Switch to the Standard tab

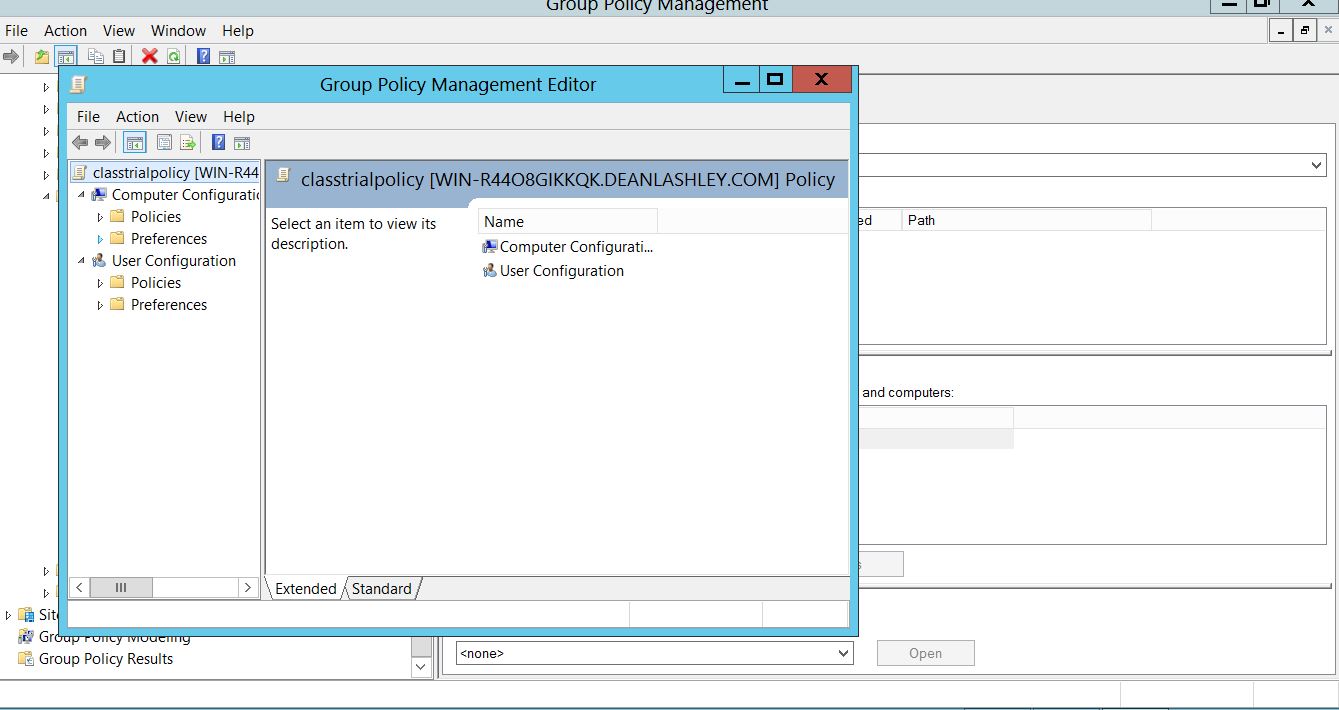tap(381, 589)
